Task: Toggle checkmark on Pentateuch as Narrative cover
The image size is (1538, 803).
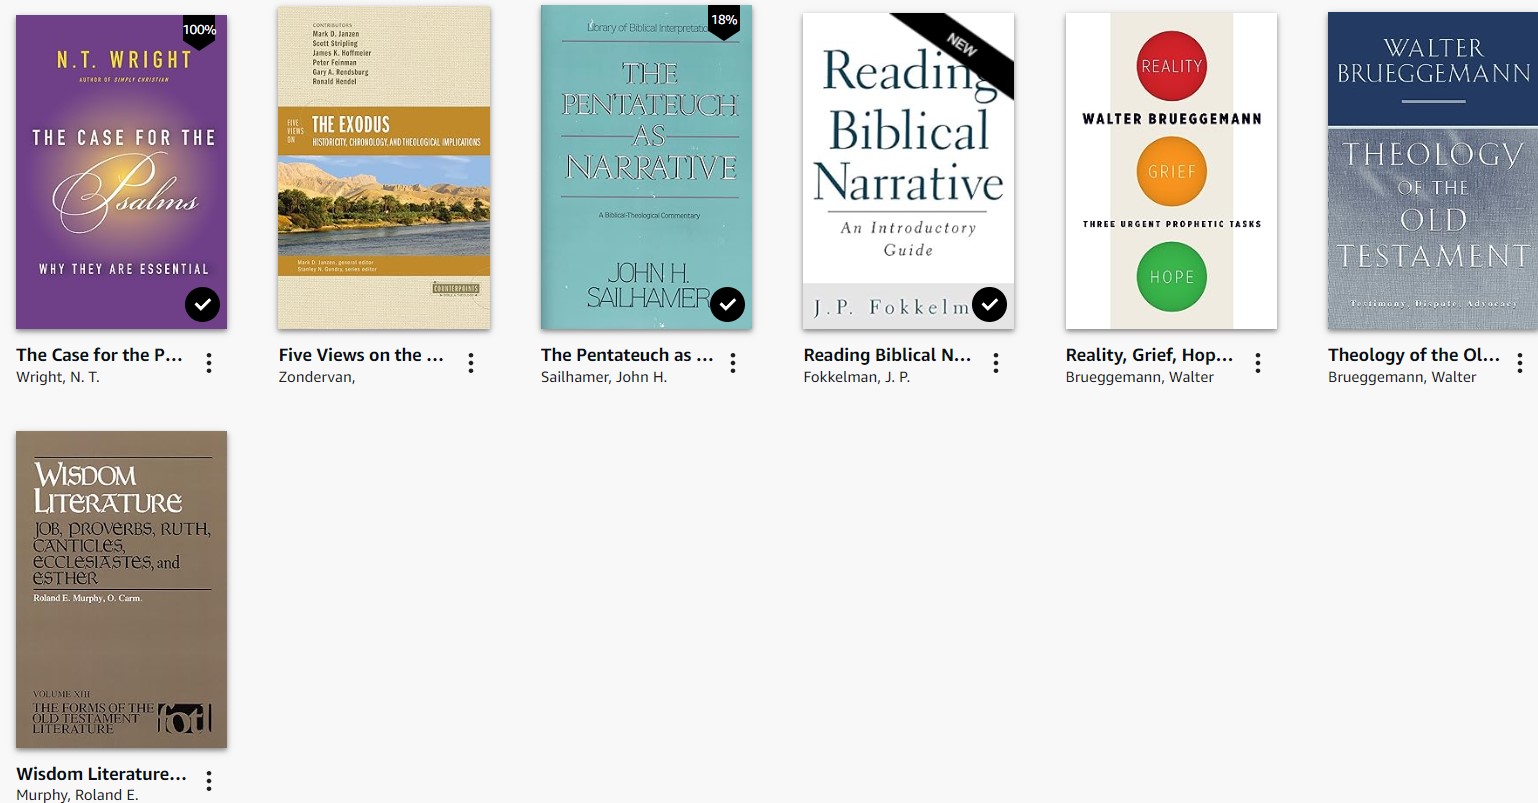Action: coord(727,305)
